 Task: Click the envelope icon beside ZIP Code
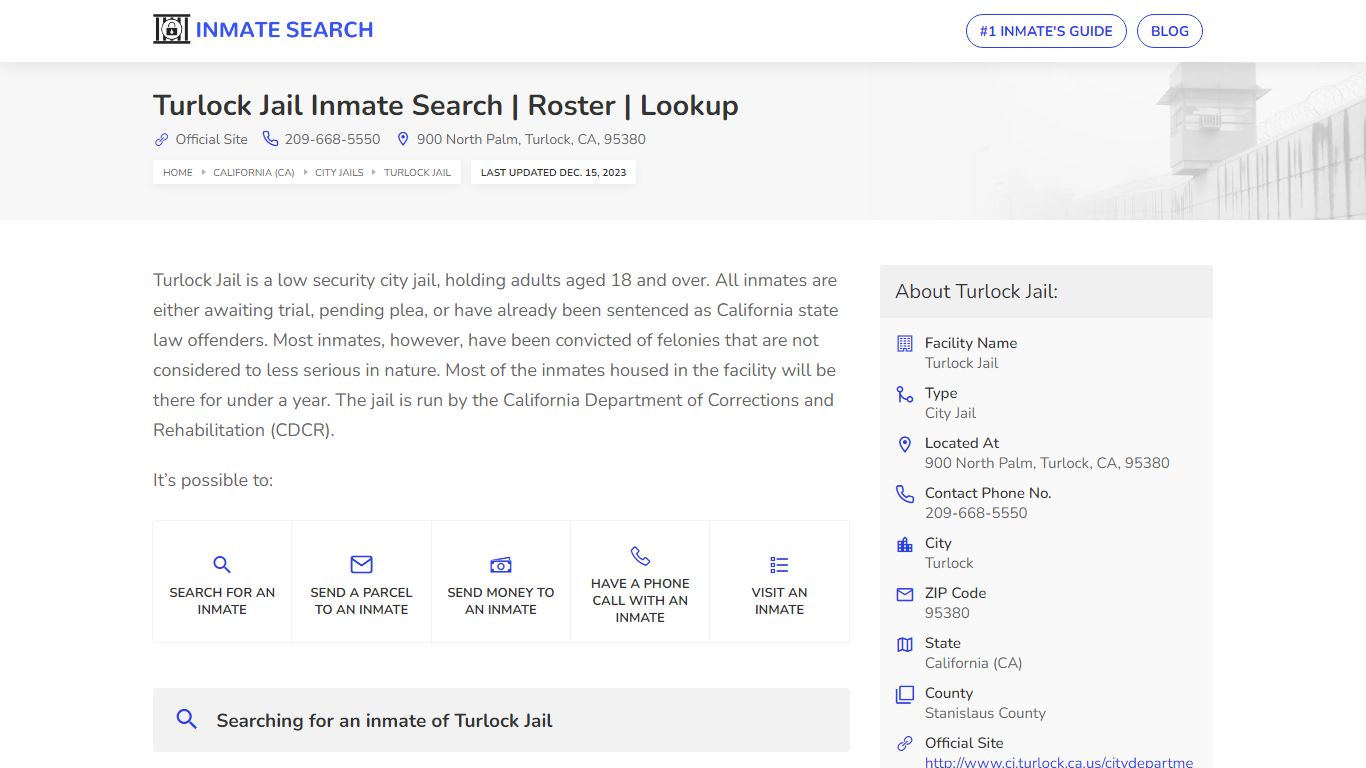(x=905, y=594)
